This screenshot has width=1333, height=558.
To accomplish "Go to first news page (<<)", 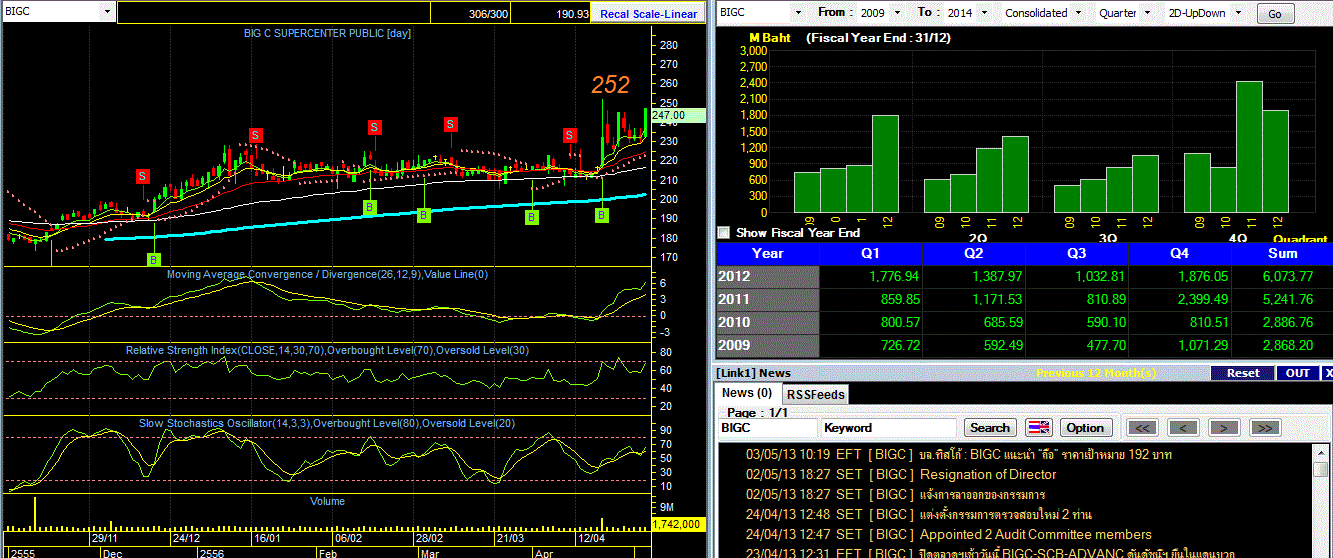I will [x=1142, y=427].
